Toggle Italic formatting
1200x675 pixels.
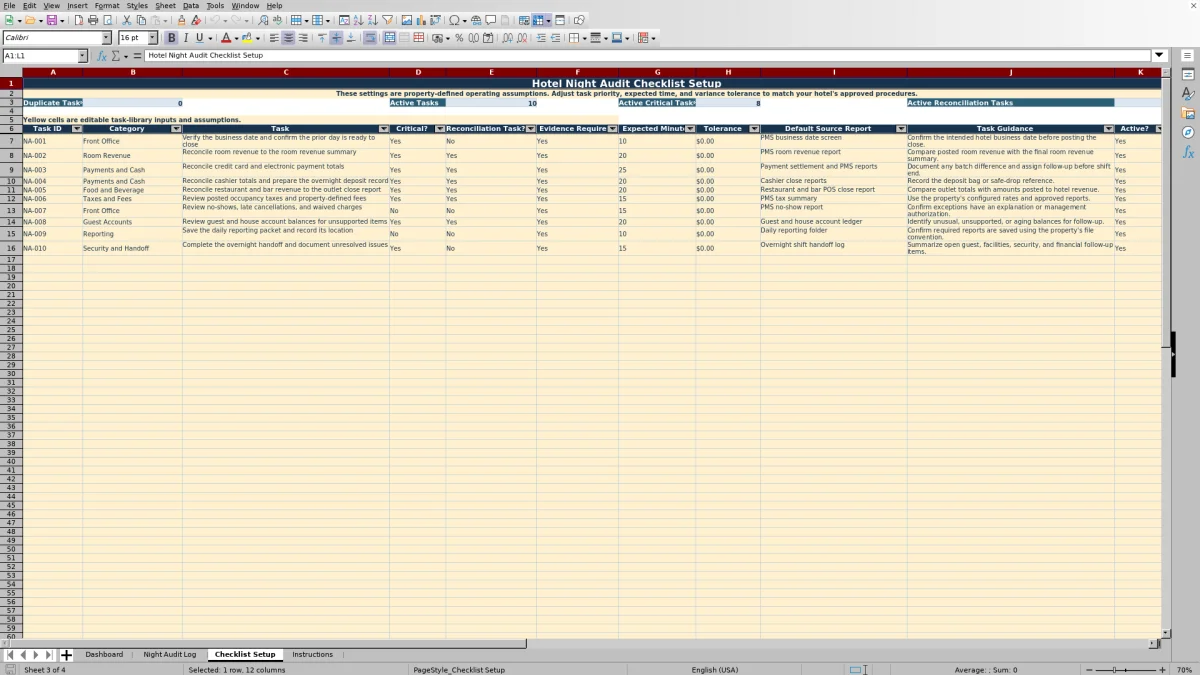point(185,38)
